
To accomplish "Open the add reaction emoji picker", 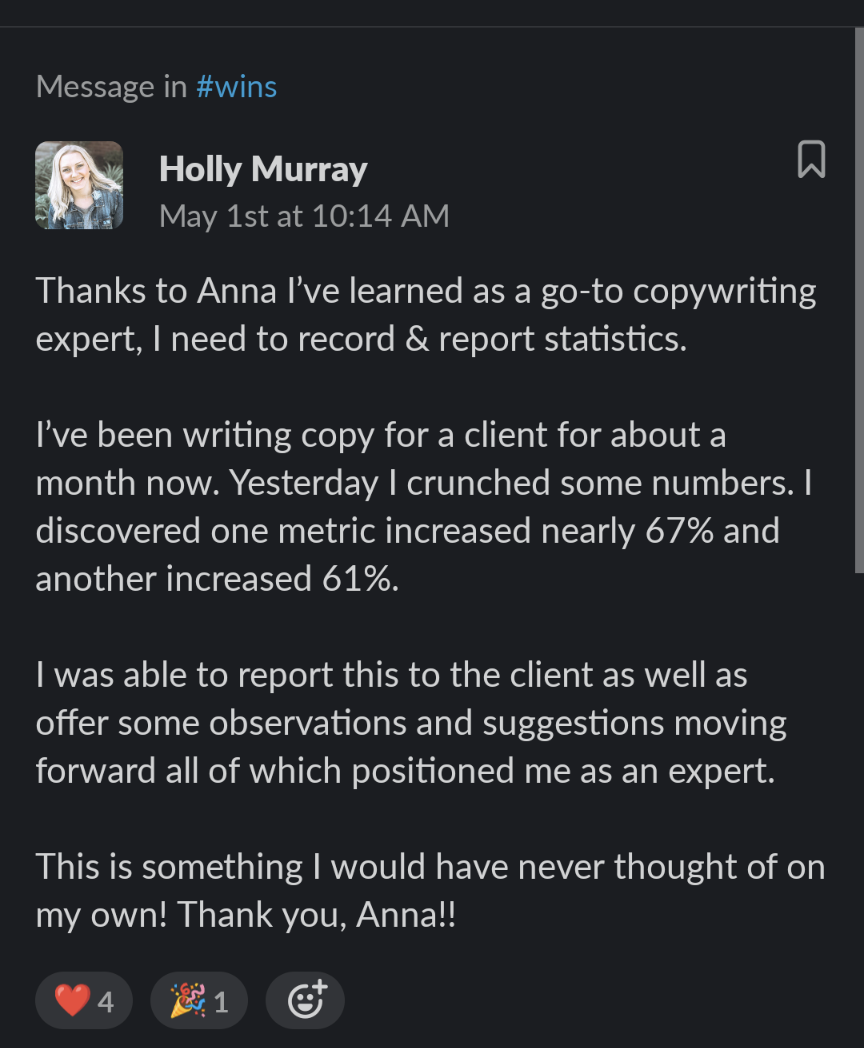I will (x=305, y=1001).
